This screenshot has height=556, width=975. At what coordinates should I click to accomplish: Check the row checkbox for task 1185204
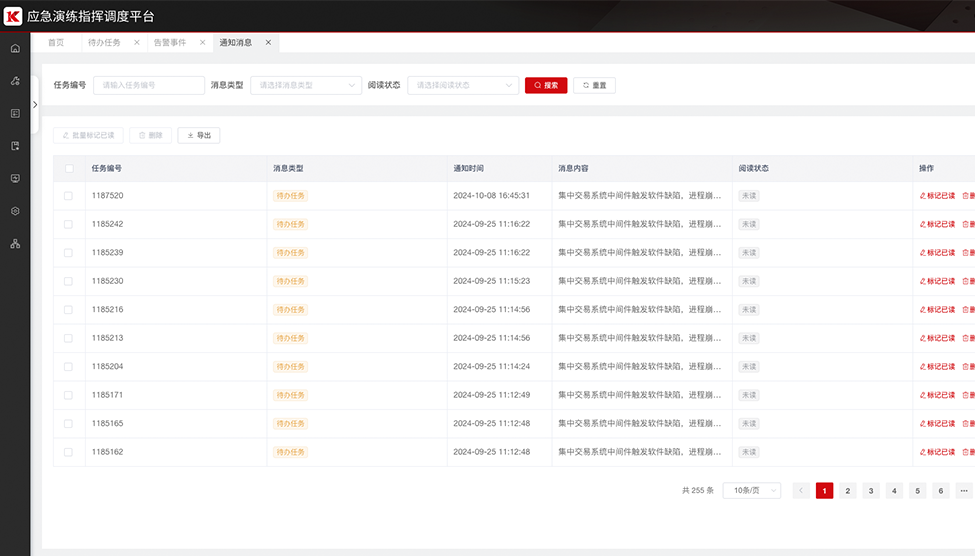click(68, 367)
